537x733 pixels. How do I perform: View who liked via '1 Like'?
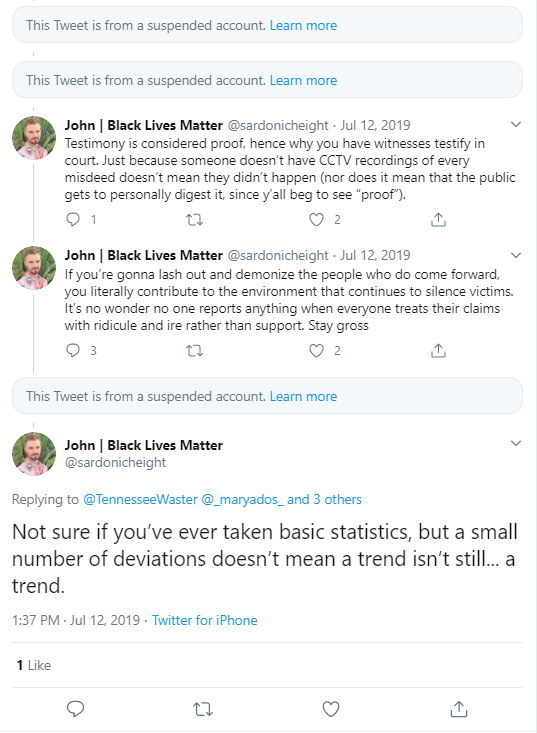pyautogui.click(x=34, y=665)
